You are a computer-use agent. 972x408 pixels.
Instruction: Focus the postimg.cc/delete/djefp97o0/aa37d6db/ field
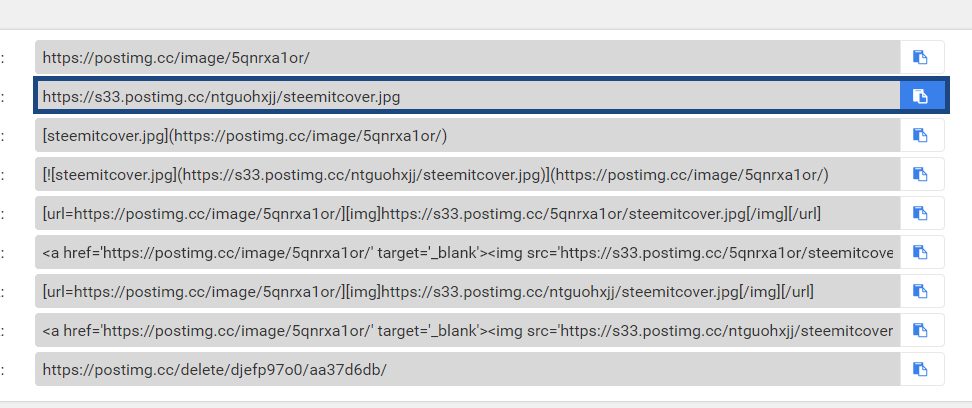467,369
